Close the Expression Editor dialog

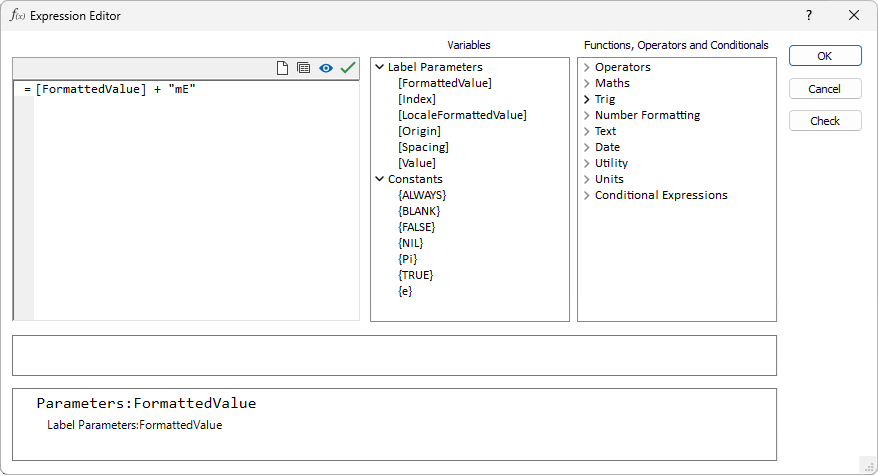[x=854, y=15]
